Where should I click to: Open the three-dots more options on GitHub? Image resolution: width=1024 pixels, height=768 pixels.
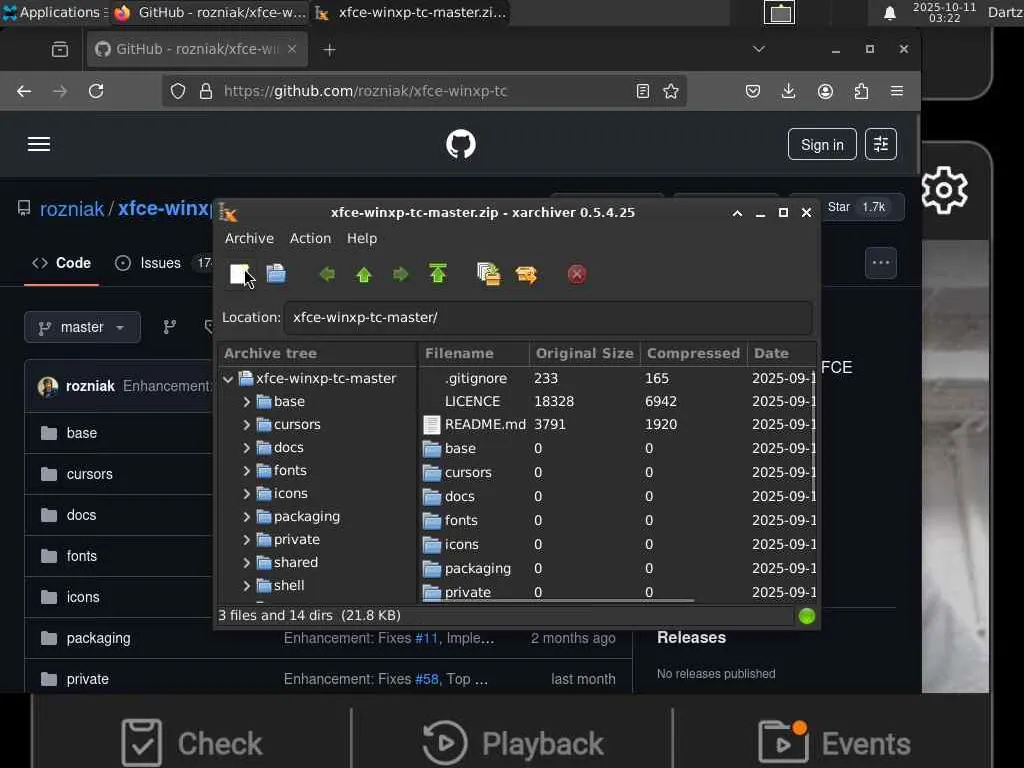tap(881, 263)
